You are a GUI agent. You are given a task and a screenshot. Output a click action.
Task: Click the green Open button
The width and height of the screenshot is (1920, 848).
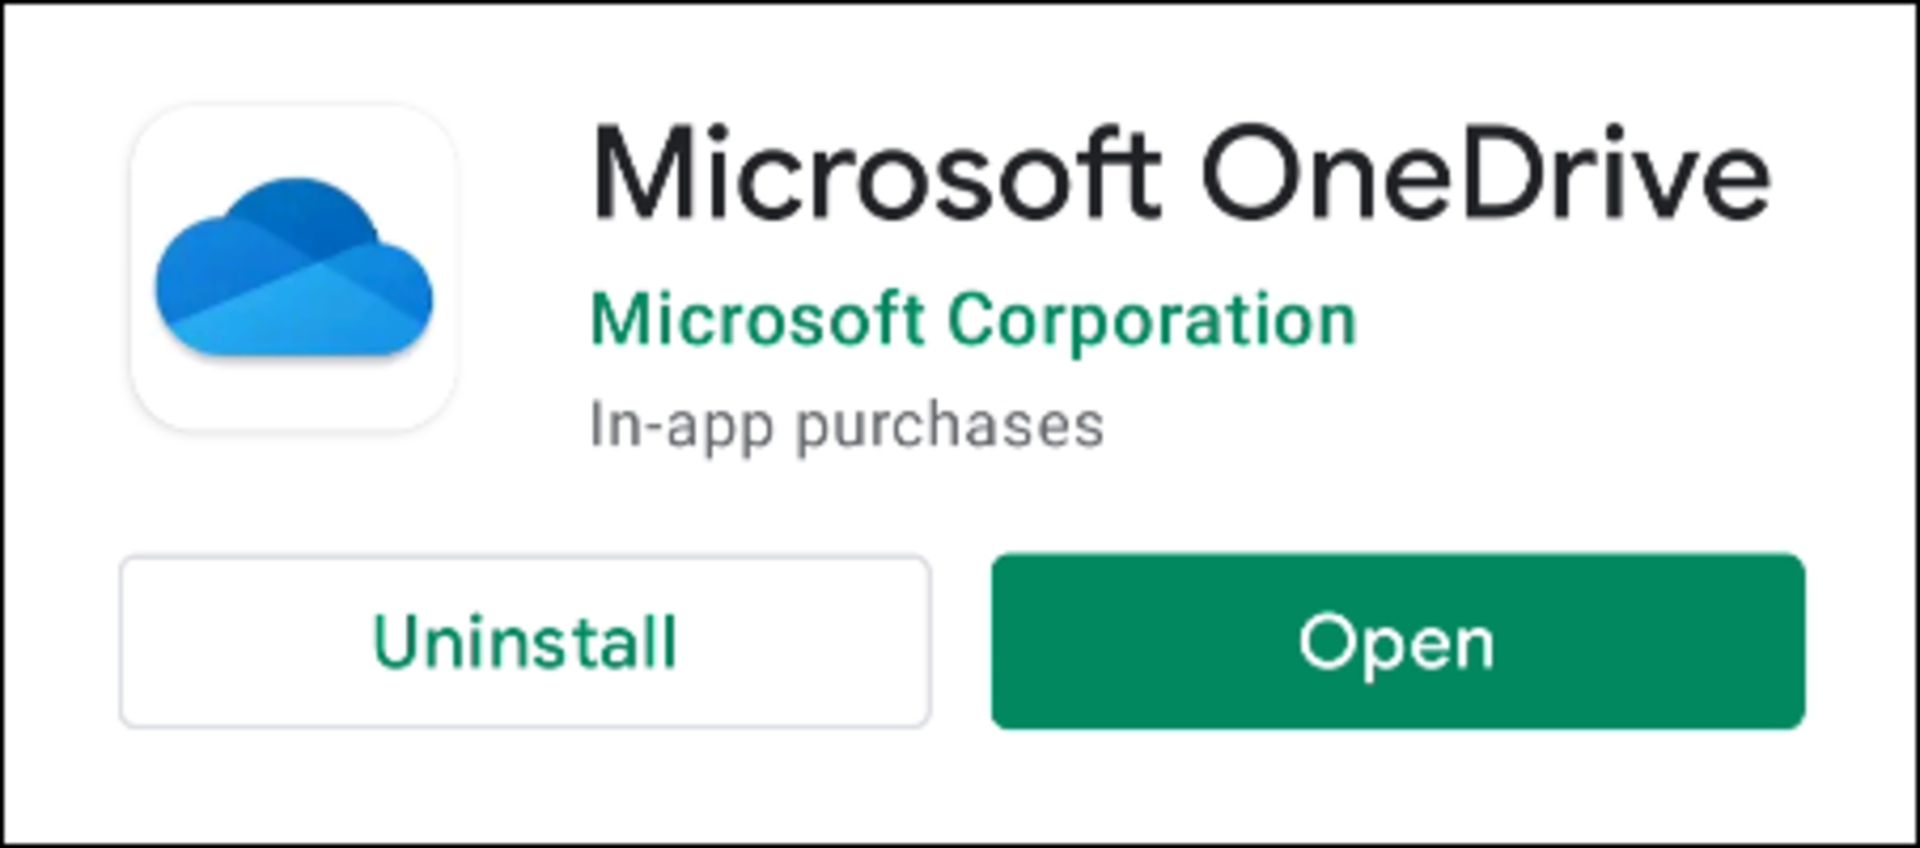[x=1398, y=641]
